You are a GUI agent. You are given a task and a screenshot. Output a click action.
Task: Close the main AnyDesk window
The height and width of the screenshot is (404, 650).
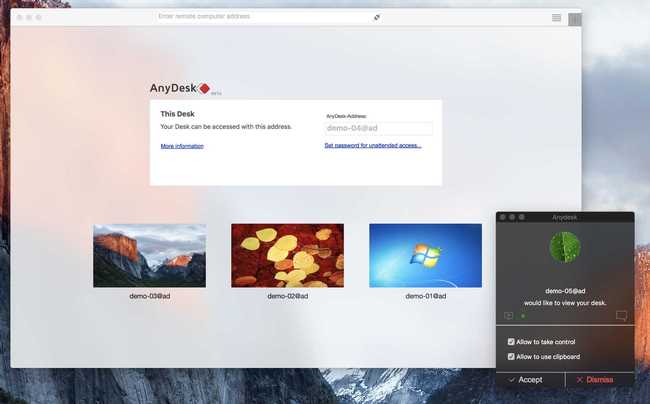tap(19, 17)
